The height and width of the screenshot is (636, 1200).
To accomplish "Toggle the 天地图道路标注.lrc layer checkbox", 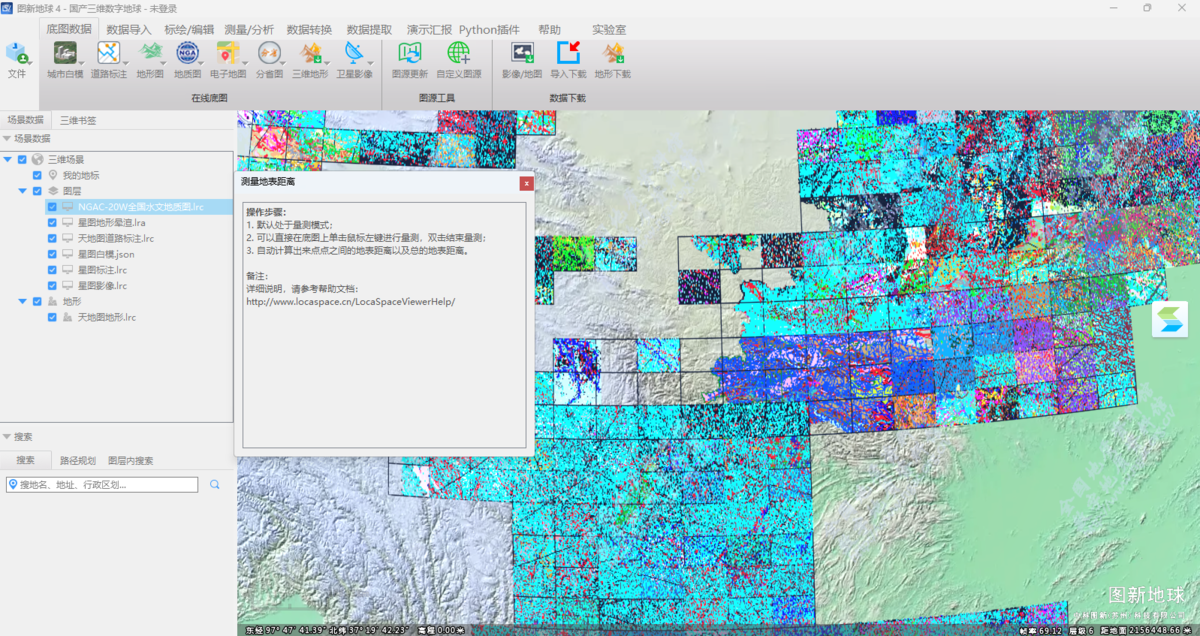I will click(53, 239).
